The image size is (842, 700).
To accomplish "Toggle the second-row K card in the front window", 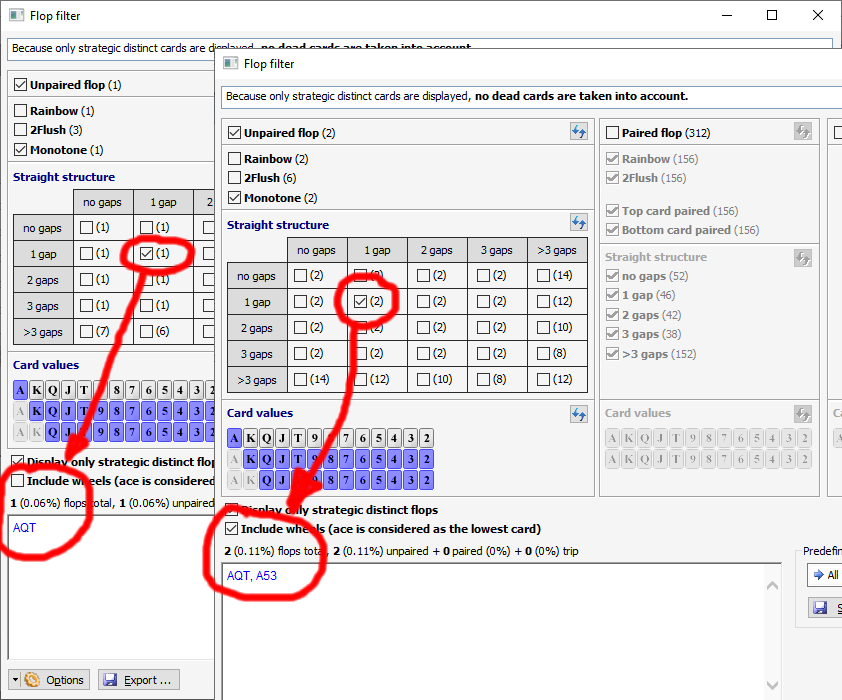I will click(x=250, y=459).
